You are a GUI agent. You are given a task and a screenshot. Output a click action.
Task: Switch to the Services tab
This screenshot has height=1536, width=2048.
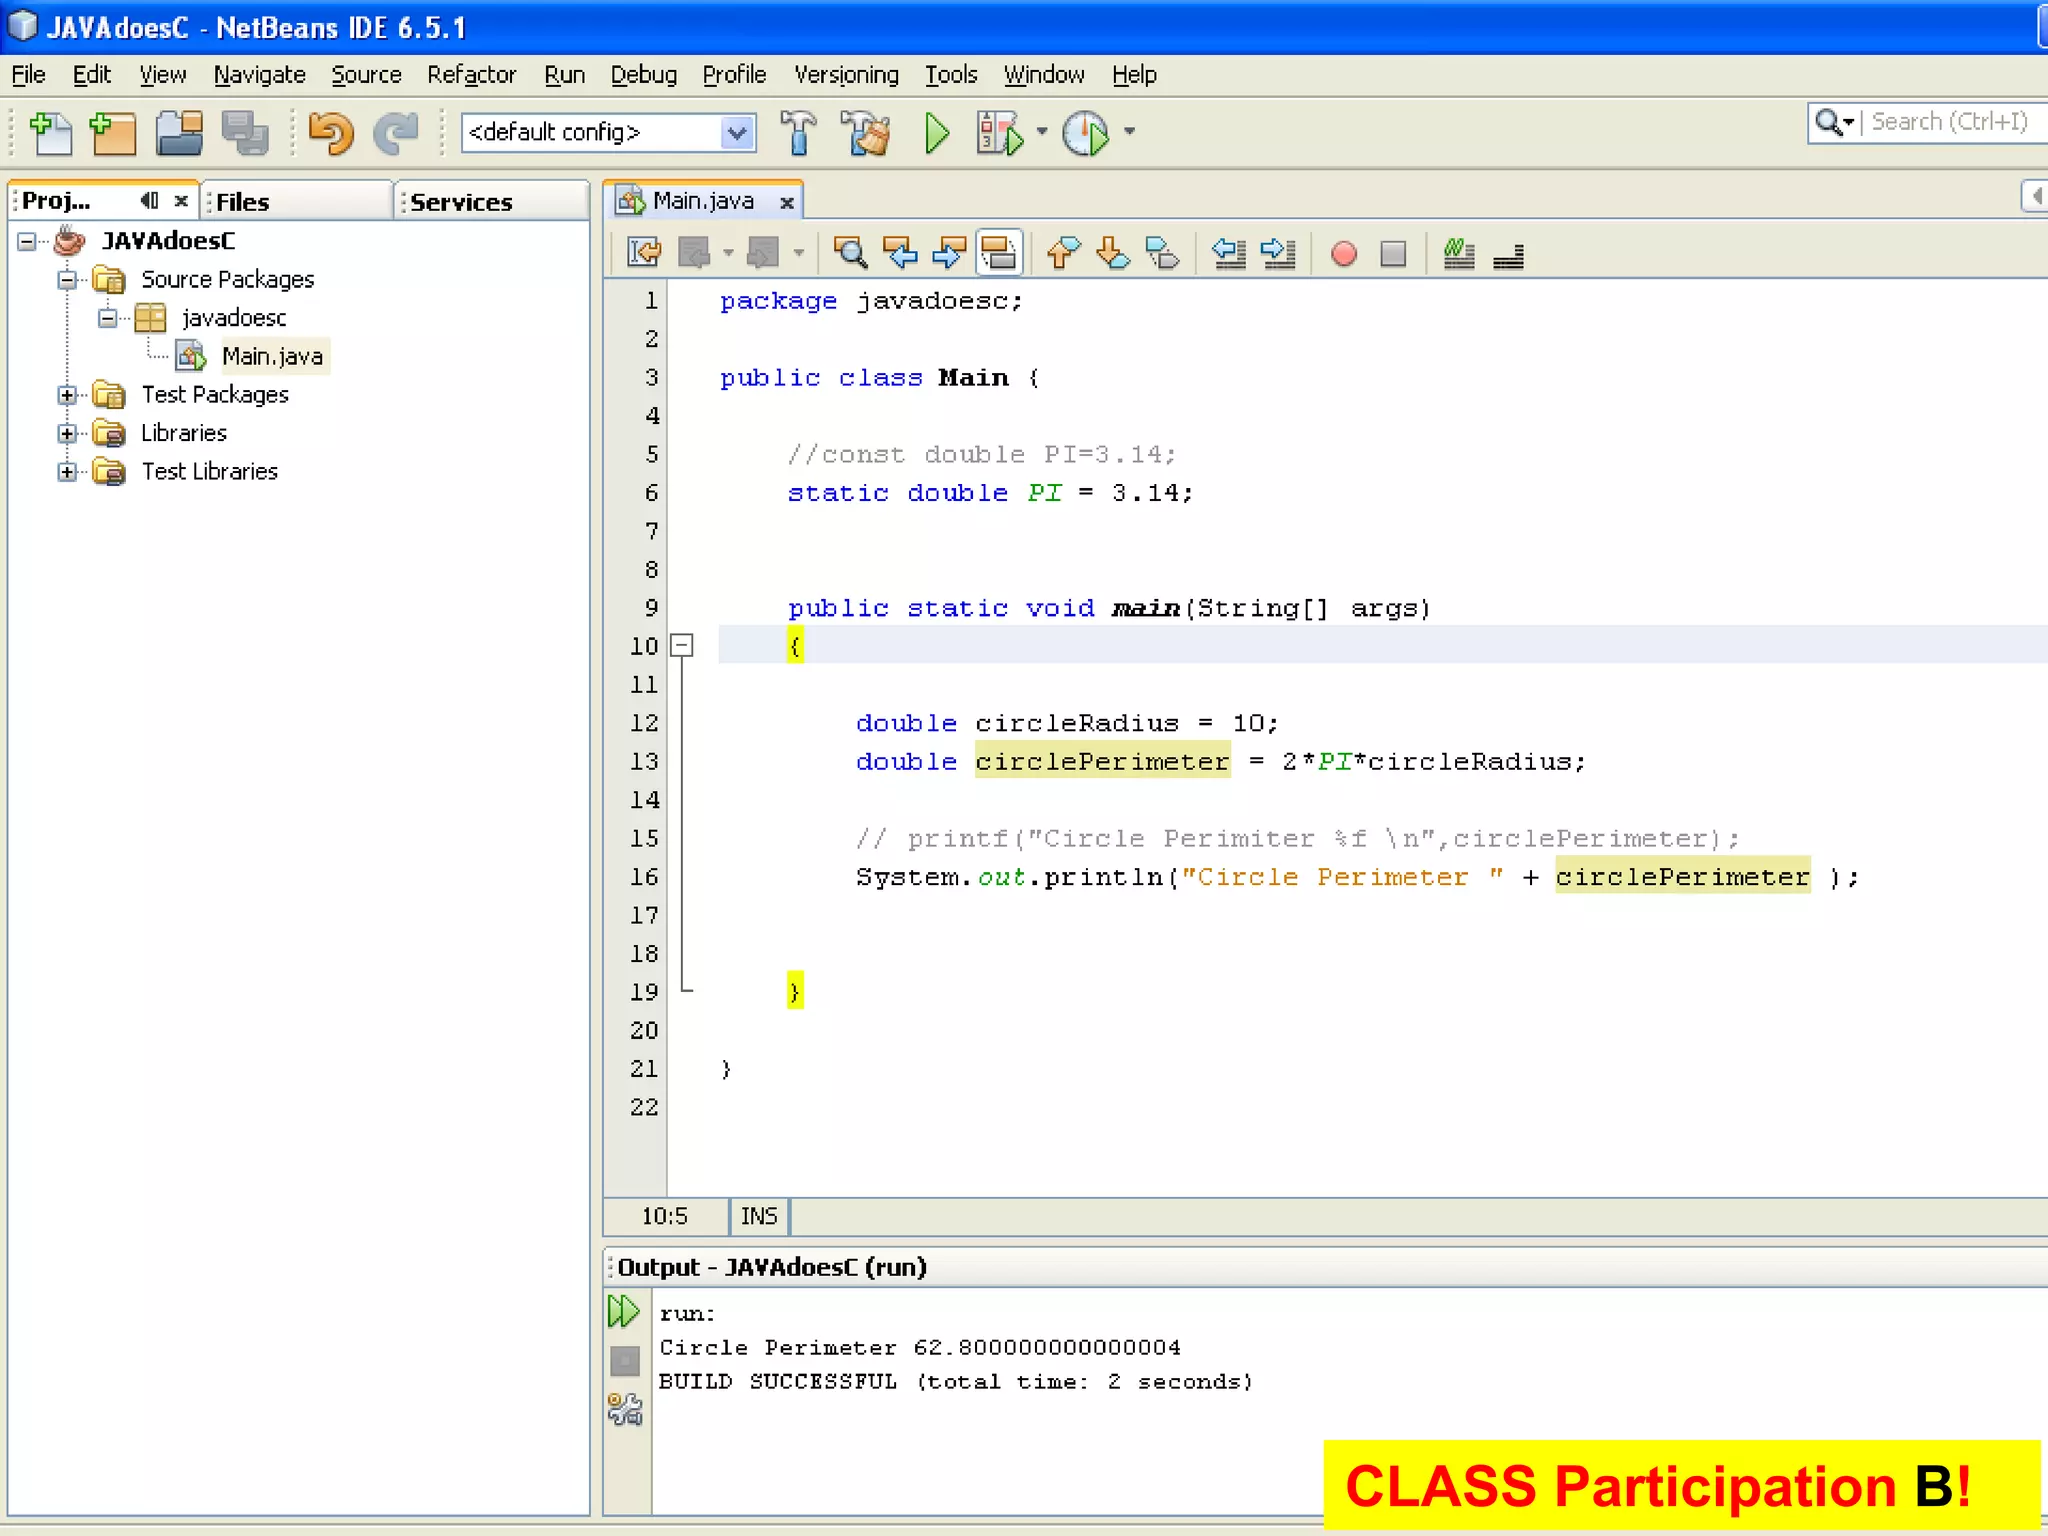pos(491,201)
